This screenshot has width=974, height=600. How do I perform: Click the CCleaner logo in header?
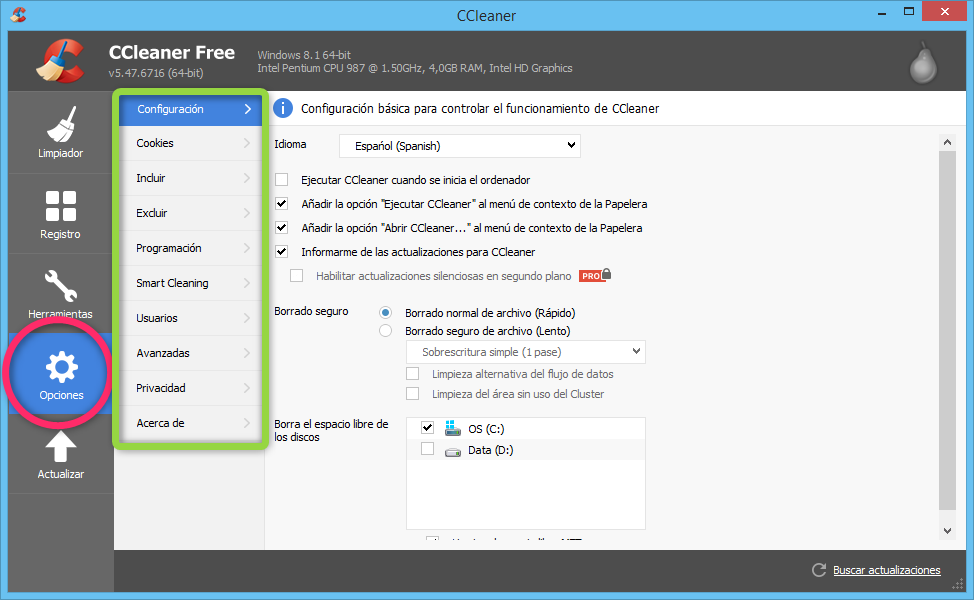pos(61,61)
